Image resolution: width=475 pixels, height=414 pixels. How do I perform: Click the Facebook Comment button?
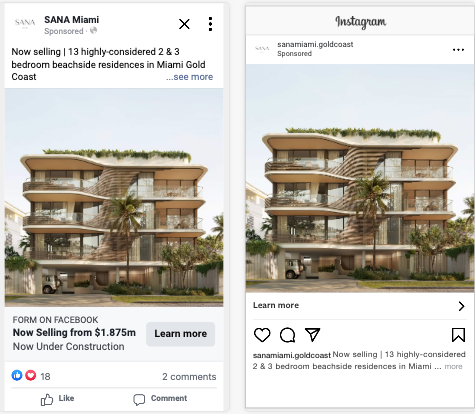click(160, 399)
